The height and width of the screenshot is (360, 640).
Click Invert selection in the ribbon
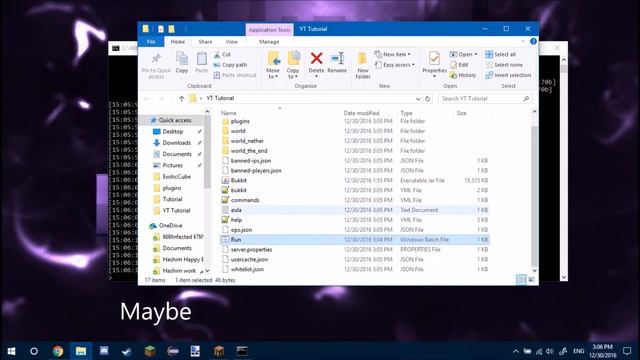[508, 75]
